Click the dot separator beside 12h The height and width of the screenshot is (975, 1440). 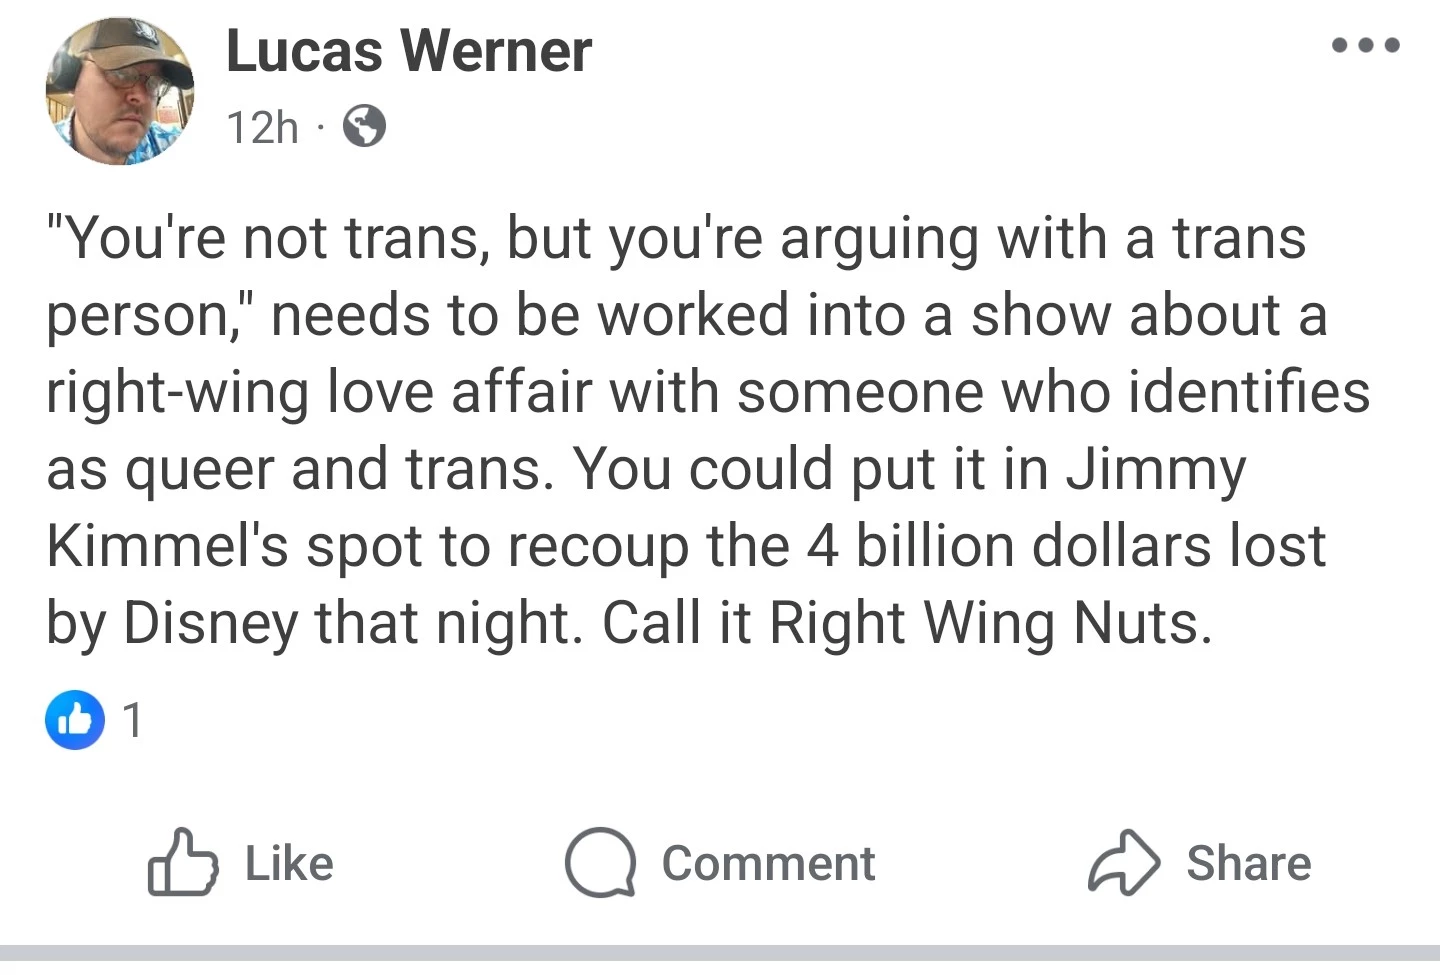[320, 127]
